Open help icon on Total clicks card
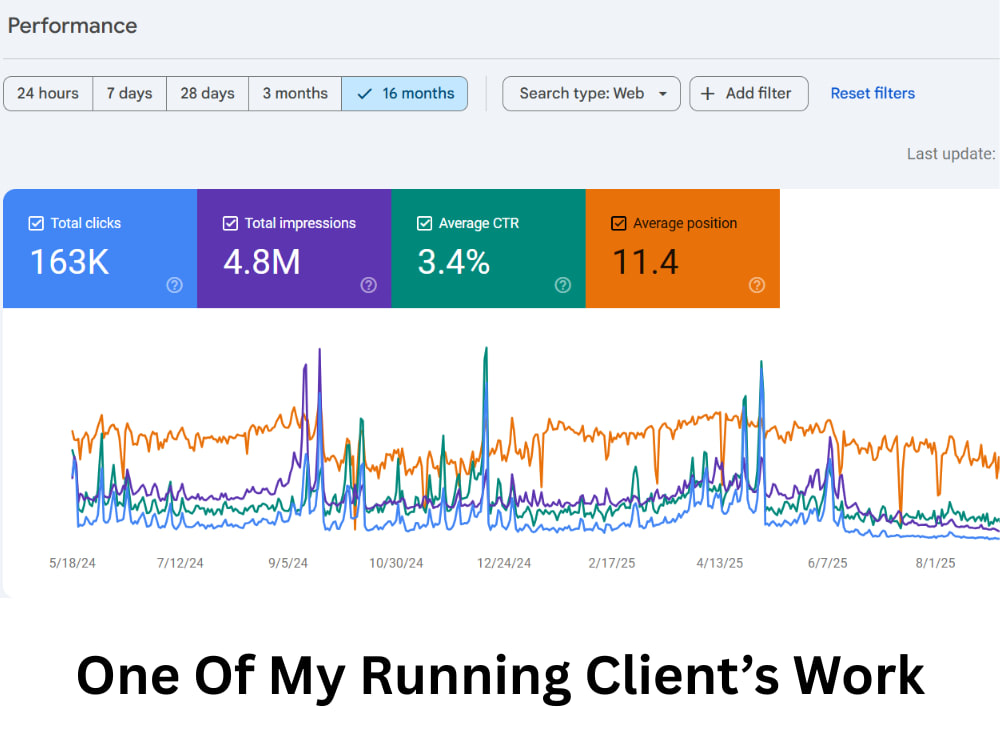1000x750 pixels. click(174, 285)
